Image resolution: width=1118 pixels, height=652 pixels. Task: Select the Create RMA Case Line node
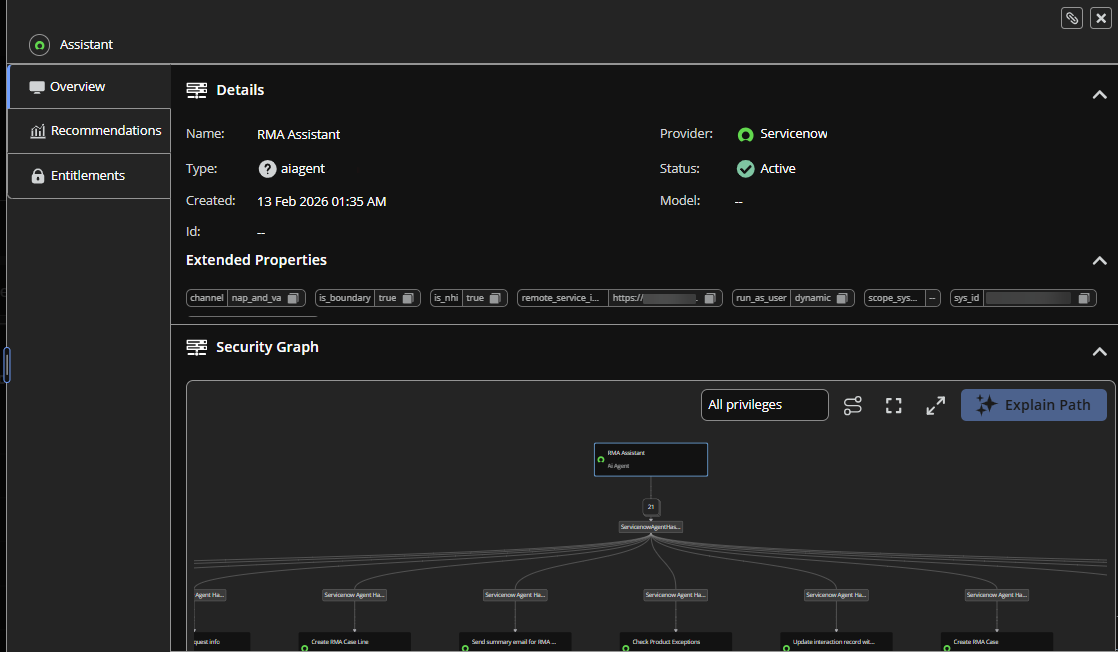click(354, 642)
